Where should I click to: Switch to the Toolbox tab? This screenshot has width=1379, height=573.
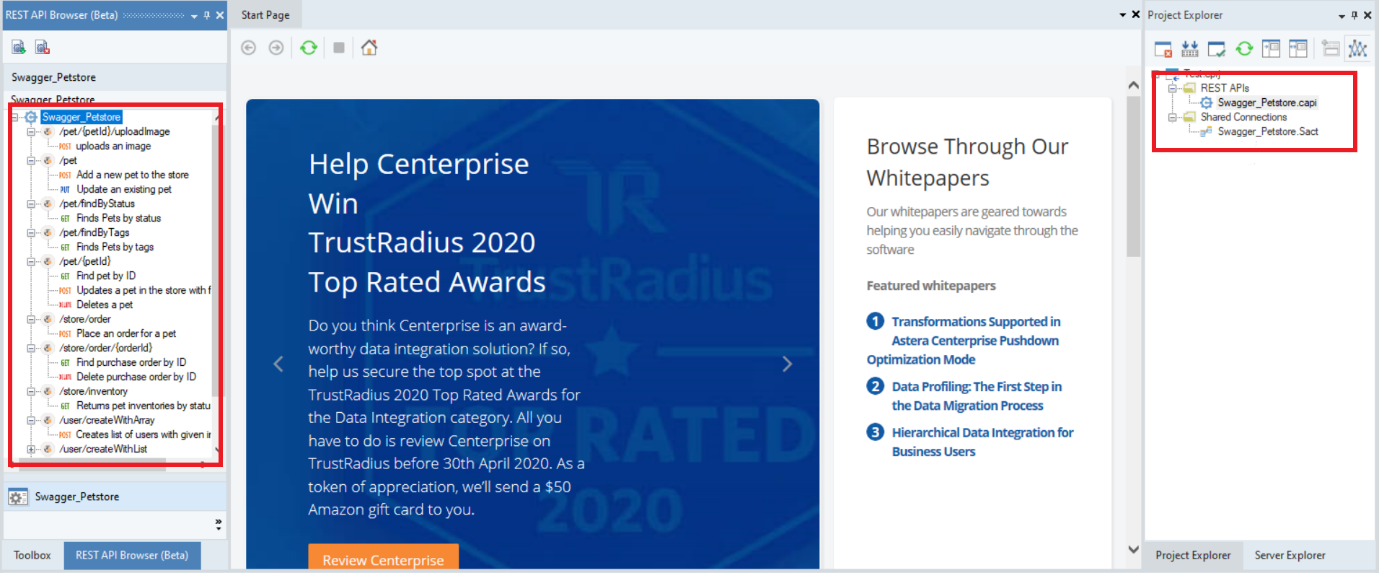coord(32,555)
